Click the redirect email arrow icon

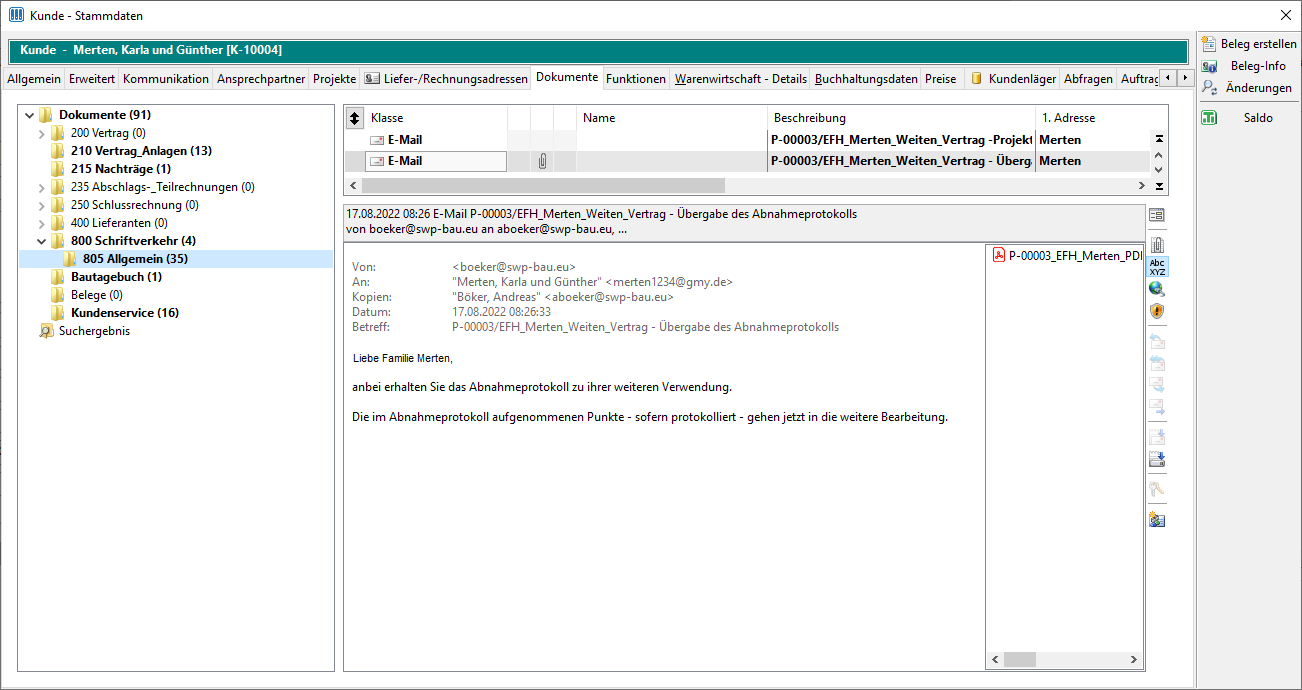pyautogui.click(x=1157, y=407)
